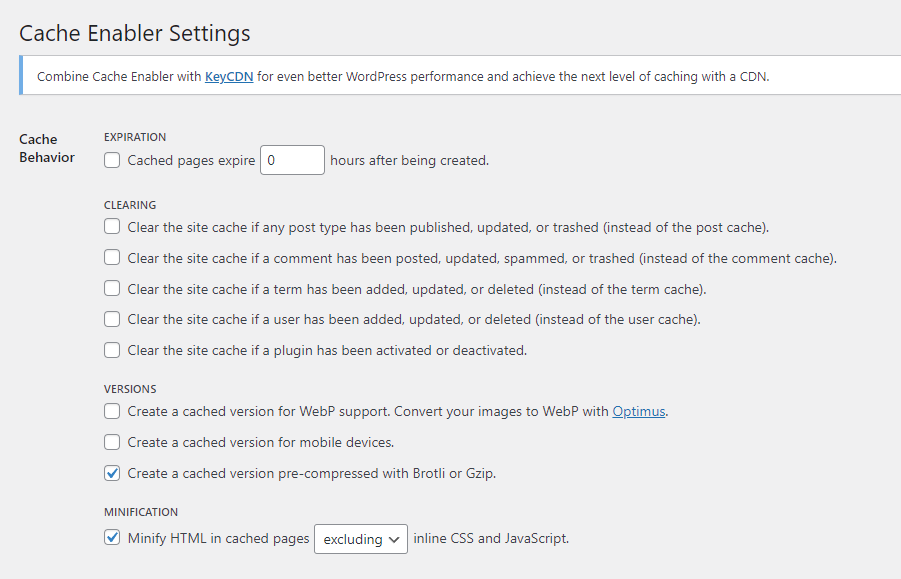The width and height of the screenshot is (901, 579).
Task: Open the Optimus link
Action: (638, 411)
